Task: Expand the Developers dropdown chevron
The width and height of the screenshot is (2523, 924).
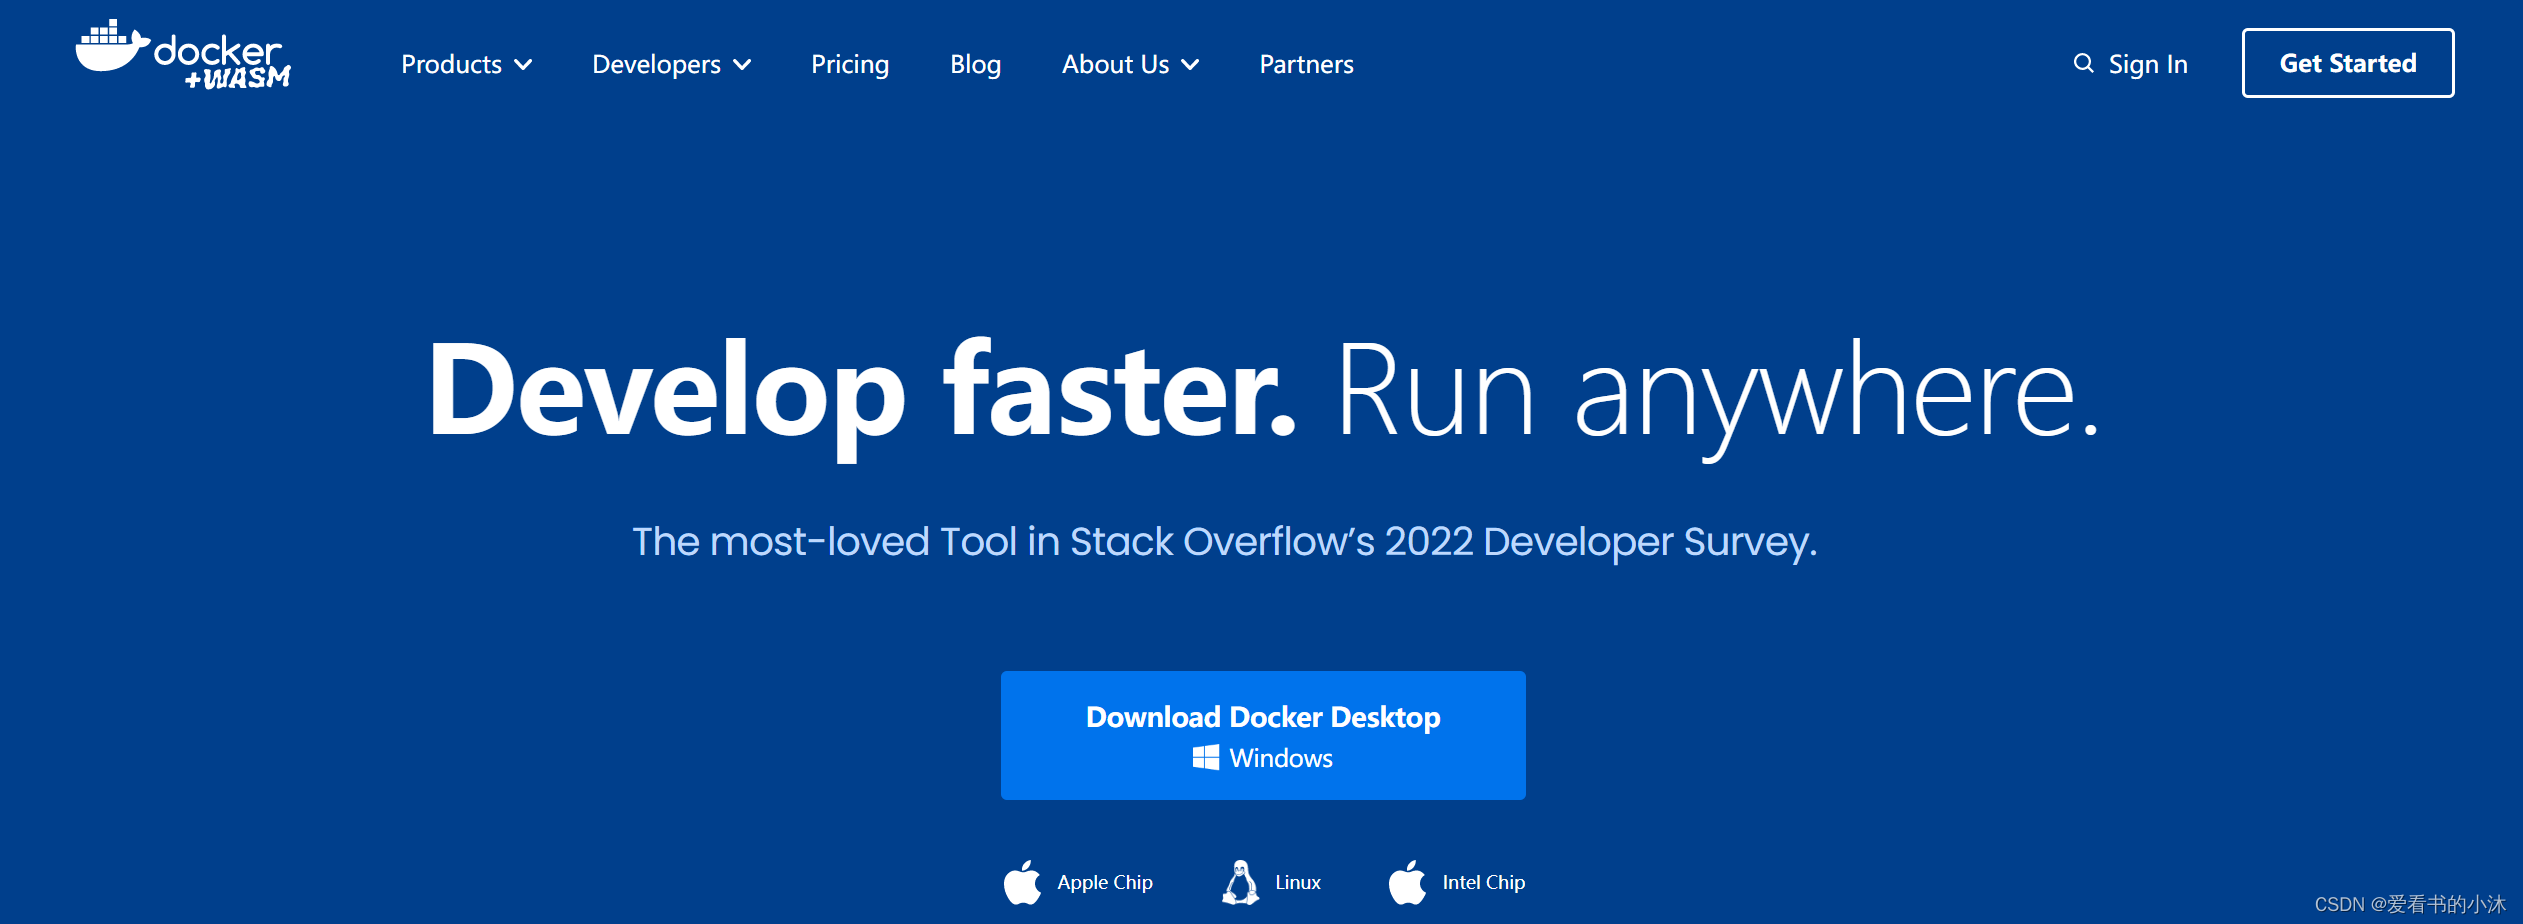Action: [x=742, y=65]
